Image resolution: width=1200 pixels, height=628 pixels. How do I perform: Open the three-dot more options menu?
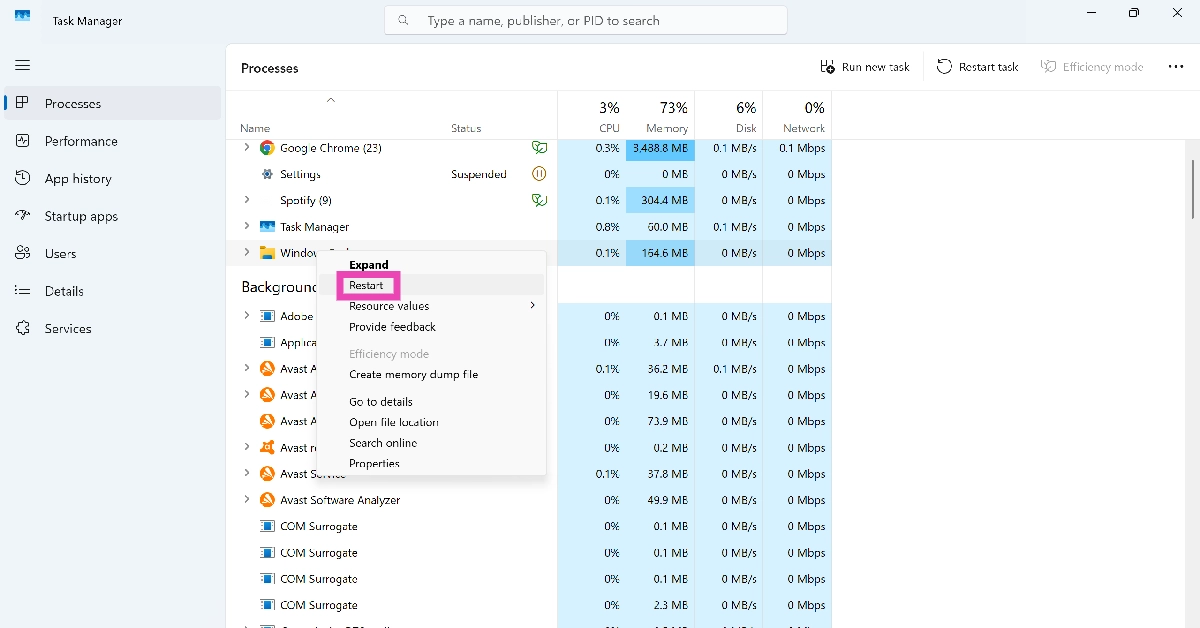(x=1175, y=67)
